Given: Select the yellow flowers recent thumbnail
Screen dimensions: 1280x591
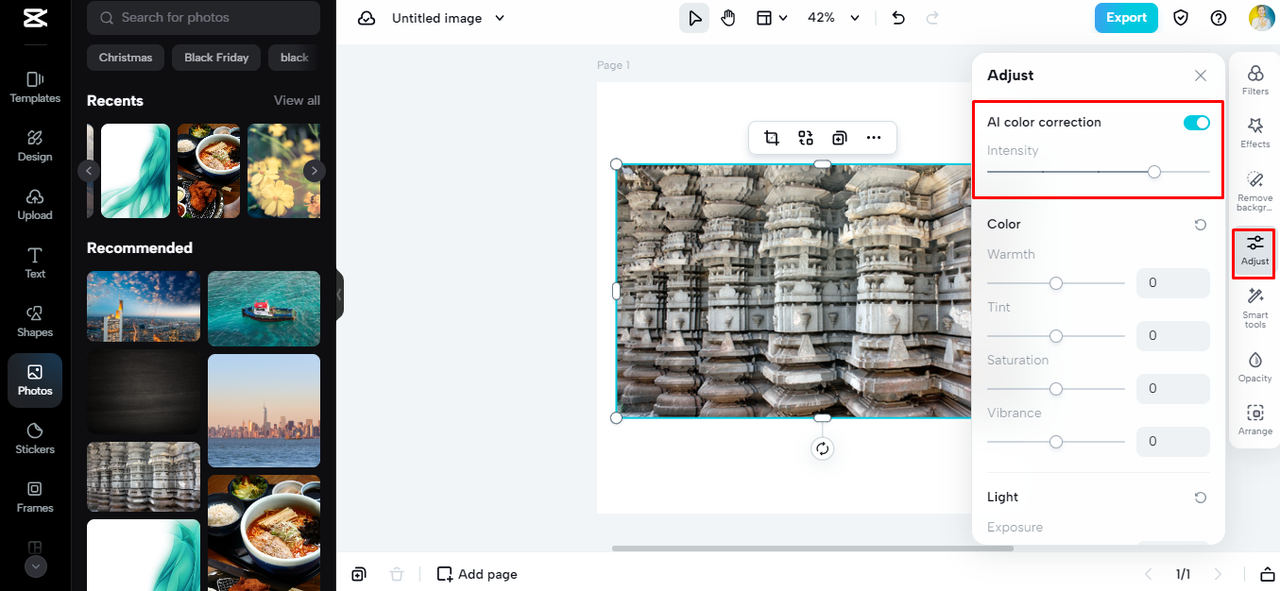Looking at the screenshot, I should 284,171.
